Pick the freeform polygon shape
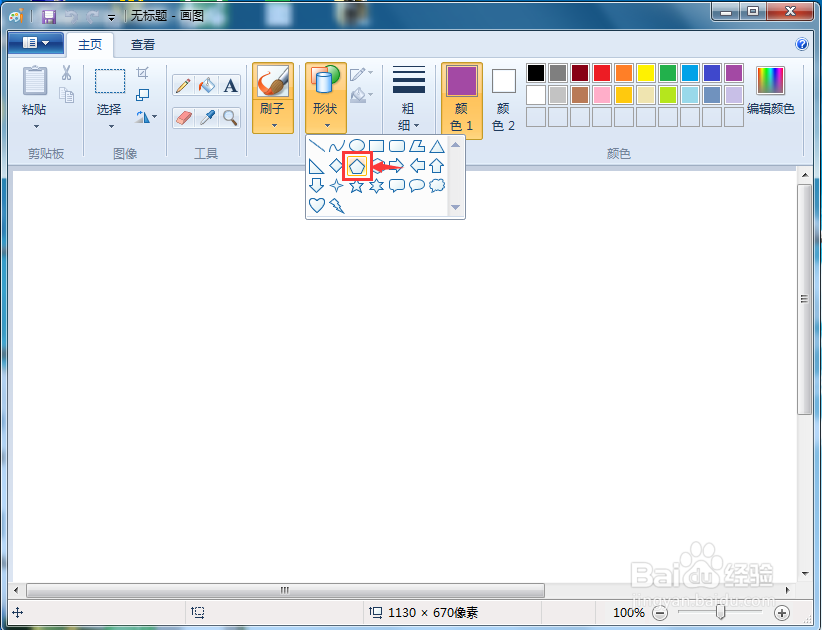Screen dimensions: 822x630 click(x=417, y=146)
